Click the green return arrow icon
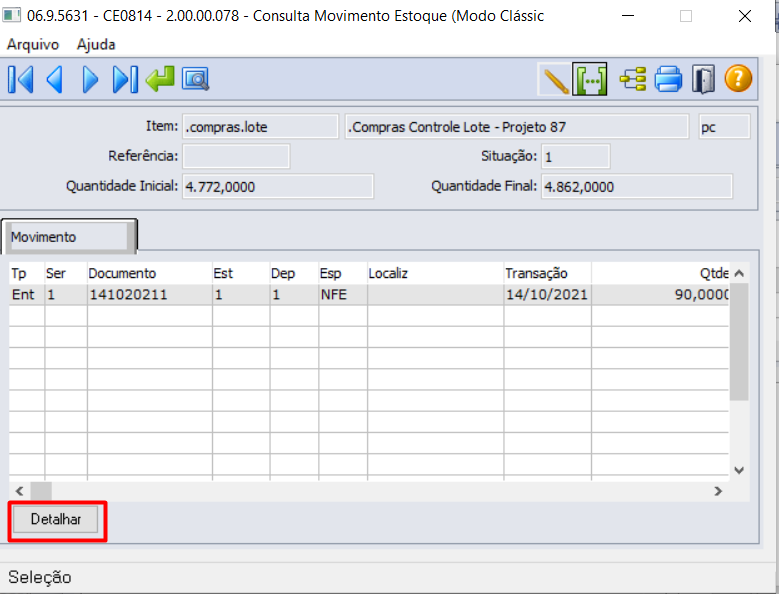This screenshot has height=594, width=779. point(160,79)
